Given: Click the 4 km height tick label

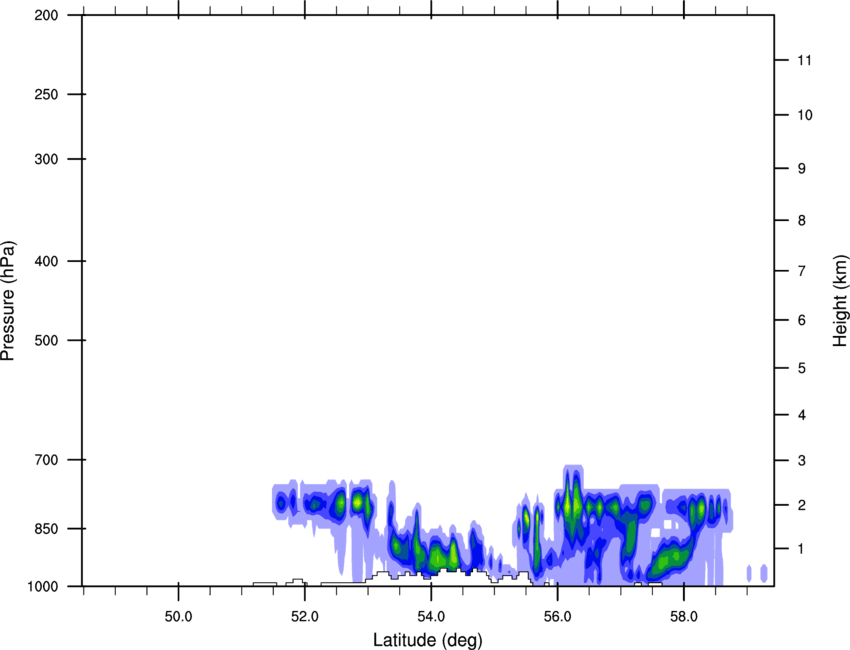Looking at the screenshot, I should 799,415.
